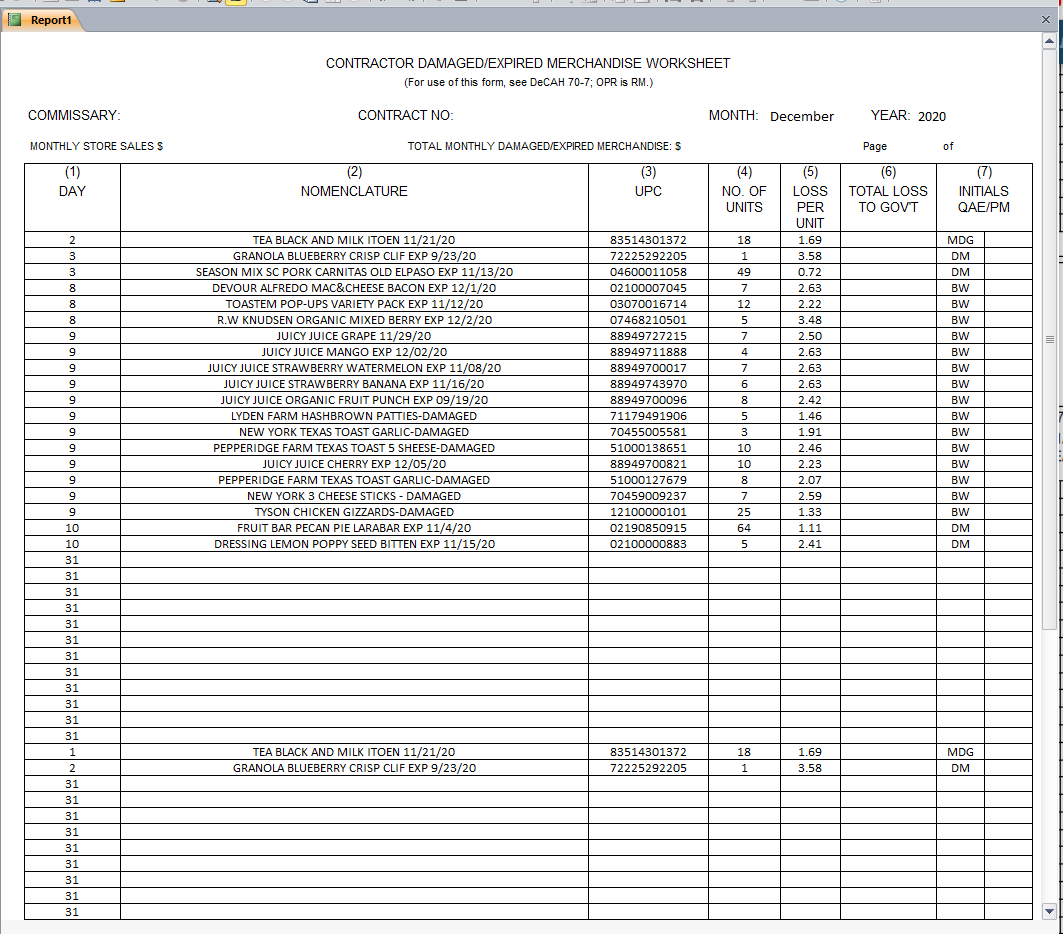Click the 'NO. OF UNITS' column header
Viewport: 1063px width, 934px height.
click(x=744, y=199)
